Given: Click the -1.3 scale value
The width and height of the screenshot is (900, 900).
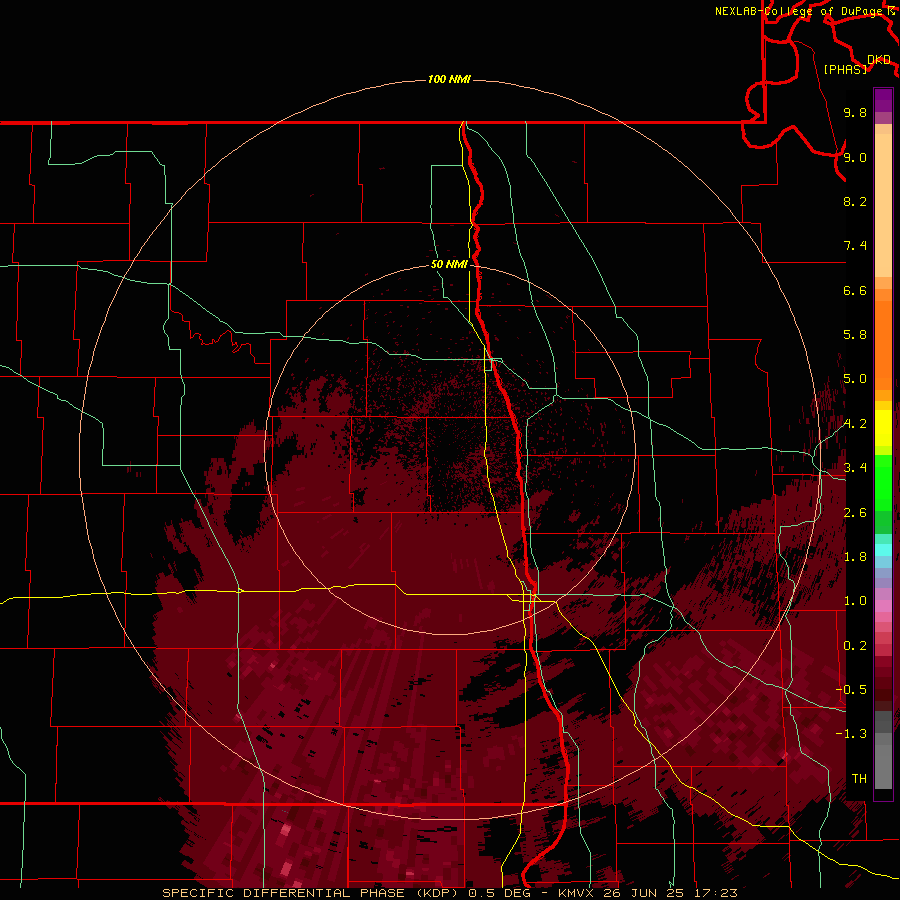Looking at the screenshot, I should pyautogui.click(x=851, y=734).
